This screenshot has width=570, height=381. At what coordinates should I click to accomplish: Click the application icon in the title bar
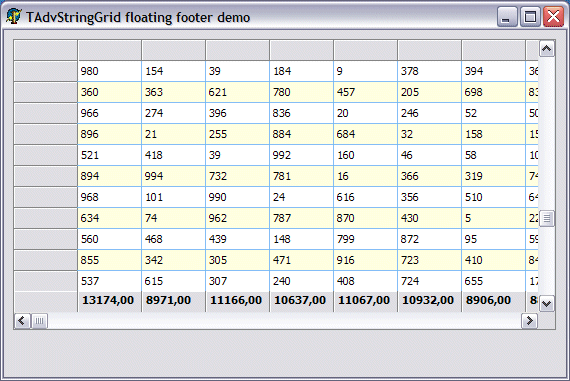click(13, 16)
